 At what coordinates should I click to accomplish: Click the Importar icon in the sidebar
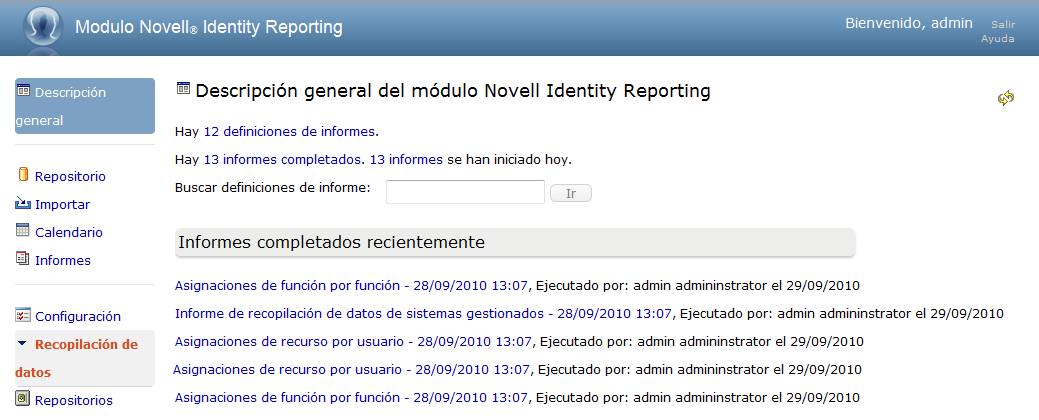(23, 203)
